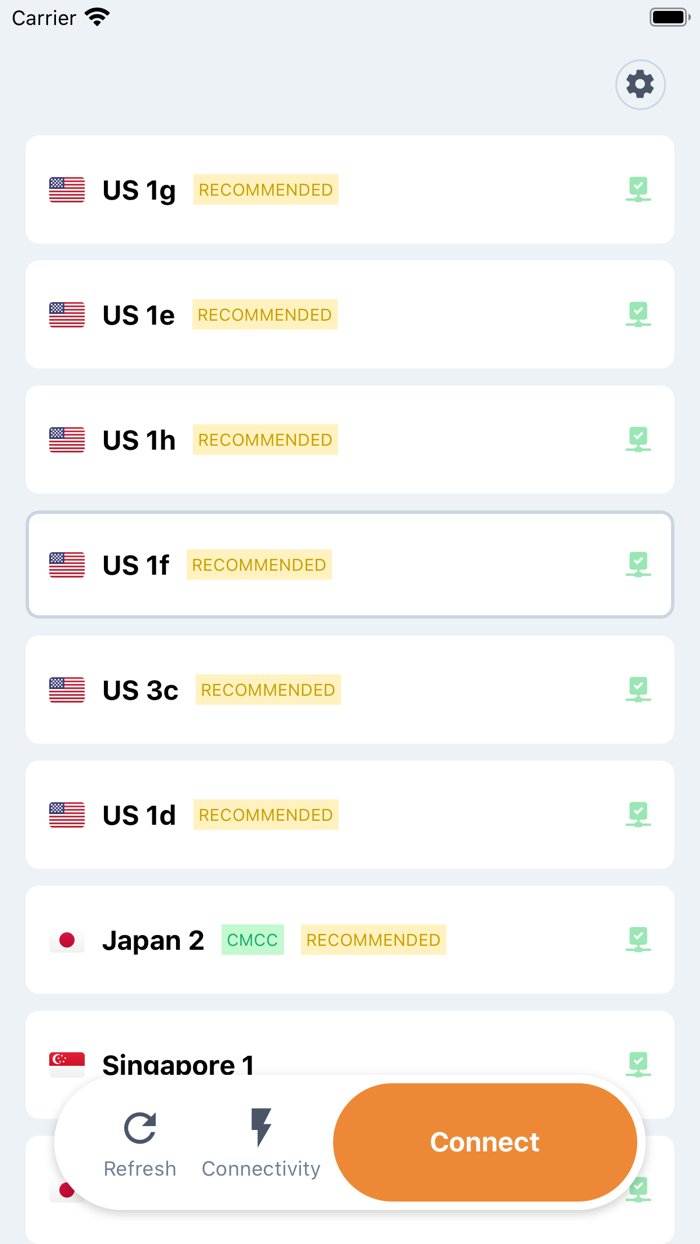Click the CMCC badge on Japan 2

coord(252,939)
